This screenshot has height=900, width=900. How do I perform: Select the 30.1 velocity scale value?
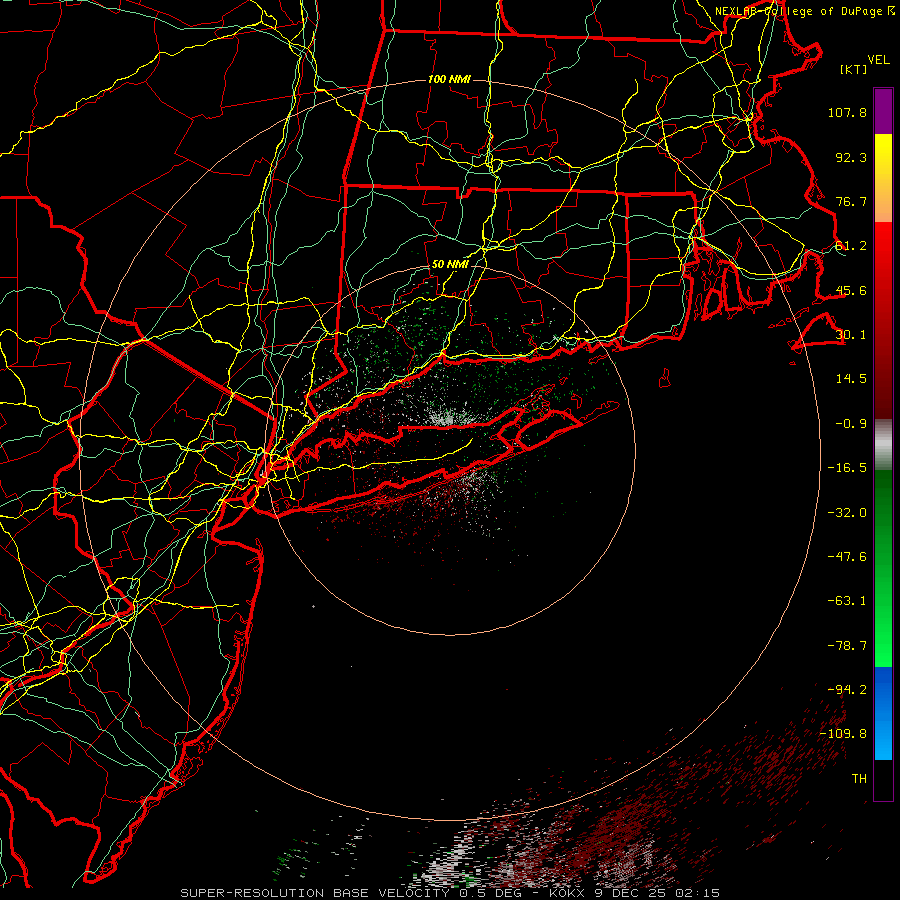pyautogui.click(x=851, y=335)
